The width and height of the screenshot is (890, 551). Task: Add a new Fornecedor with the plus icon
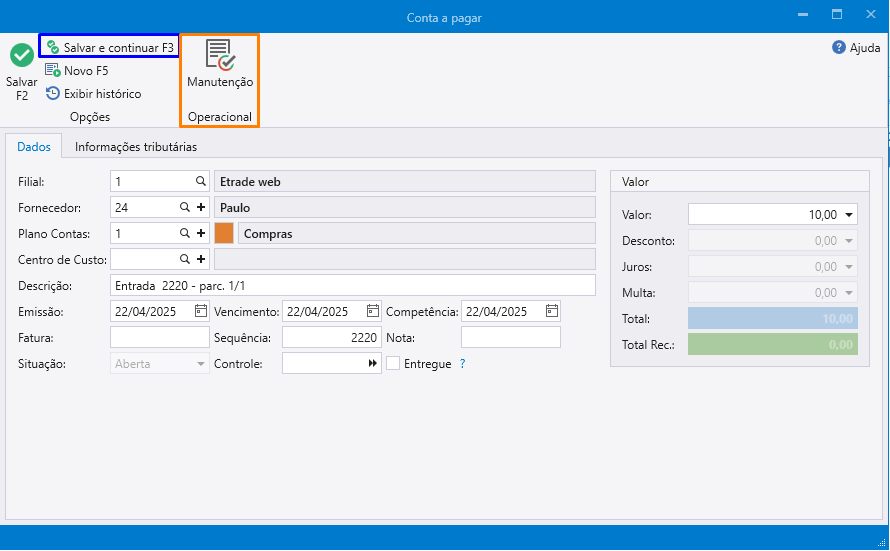pos(201,207)
